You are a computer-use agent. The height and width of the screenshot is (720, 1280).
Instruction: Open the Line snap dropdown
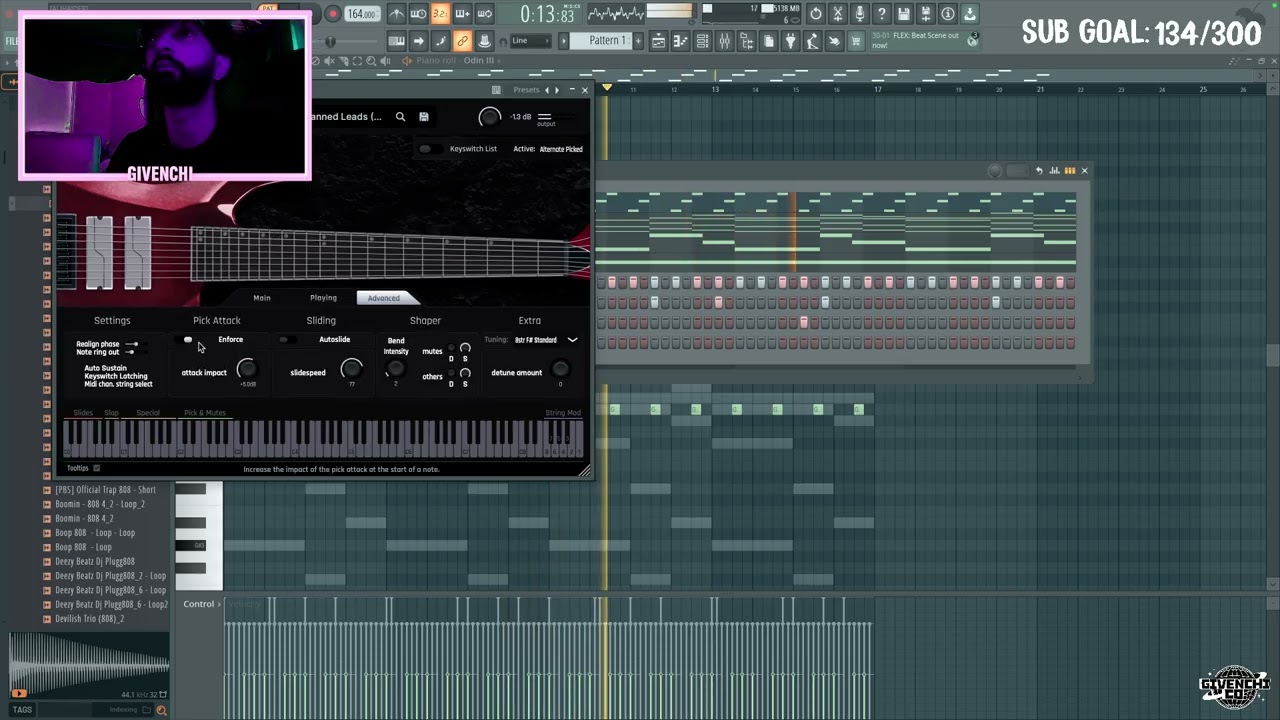tap(530, 41)
